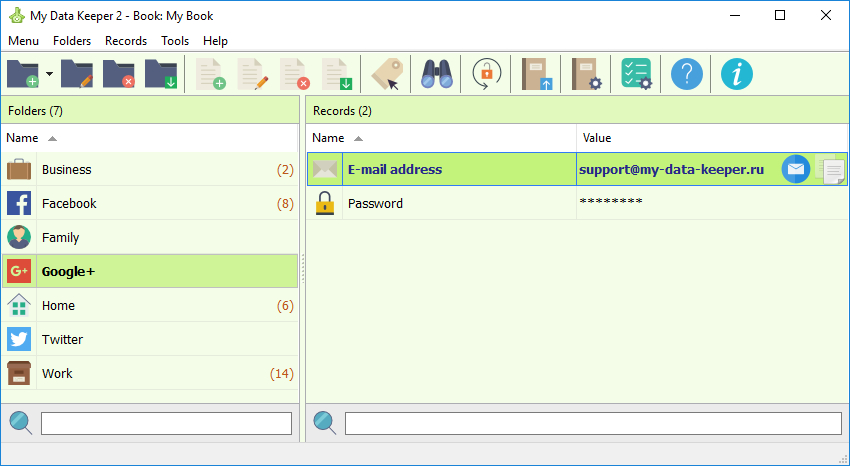This screenshot has height=466, width=850.
Task: Open the Records menu
Action: pos(126,41)
